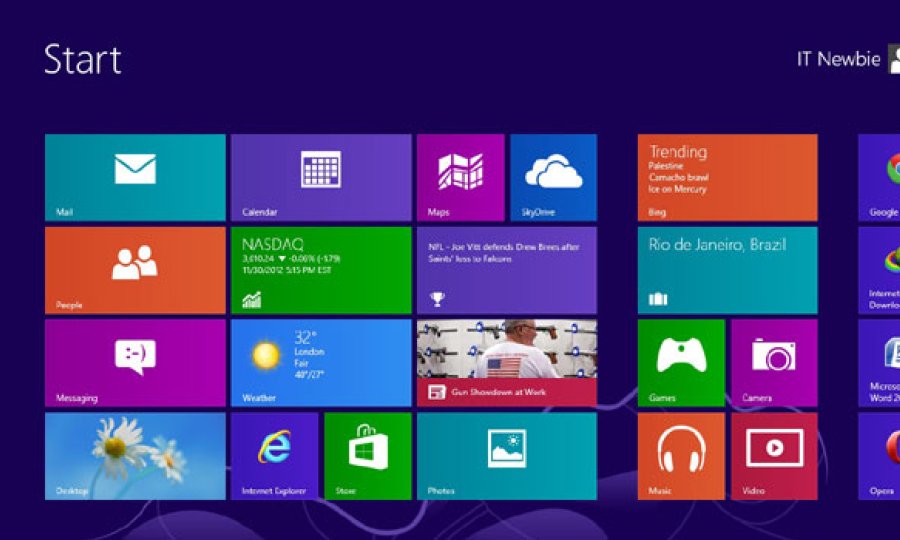Image resolution: width=900 pixels, height=540 pixels.
Task: Open the Music headphones tile
Action: click(681, 456)
